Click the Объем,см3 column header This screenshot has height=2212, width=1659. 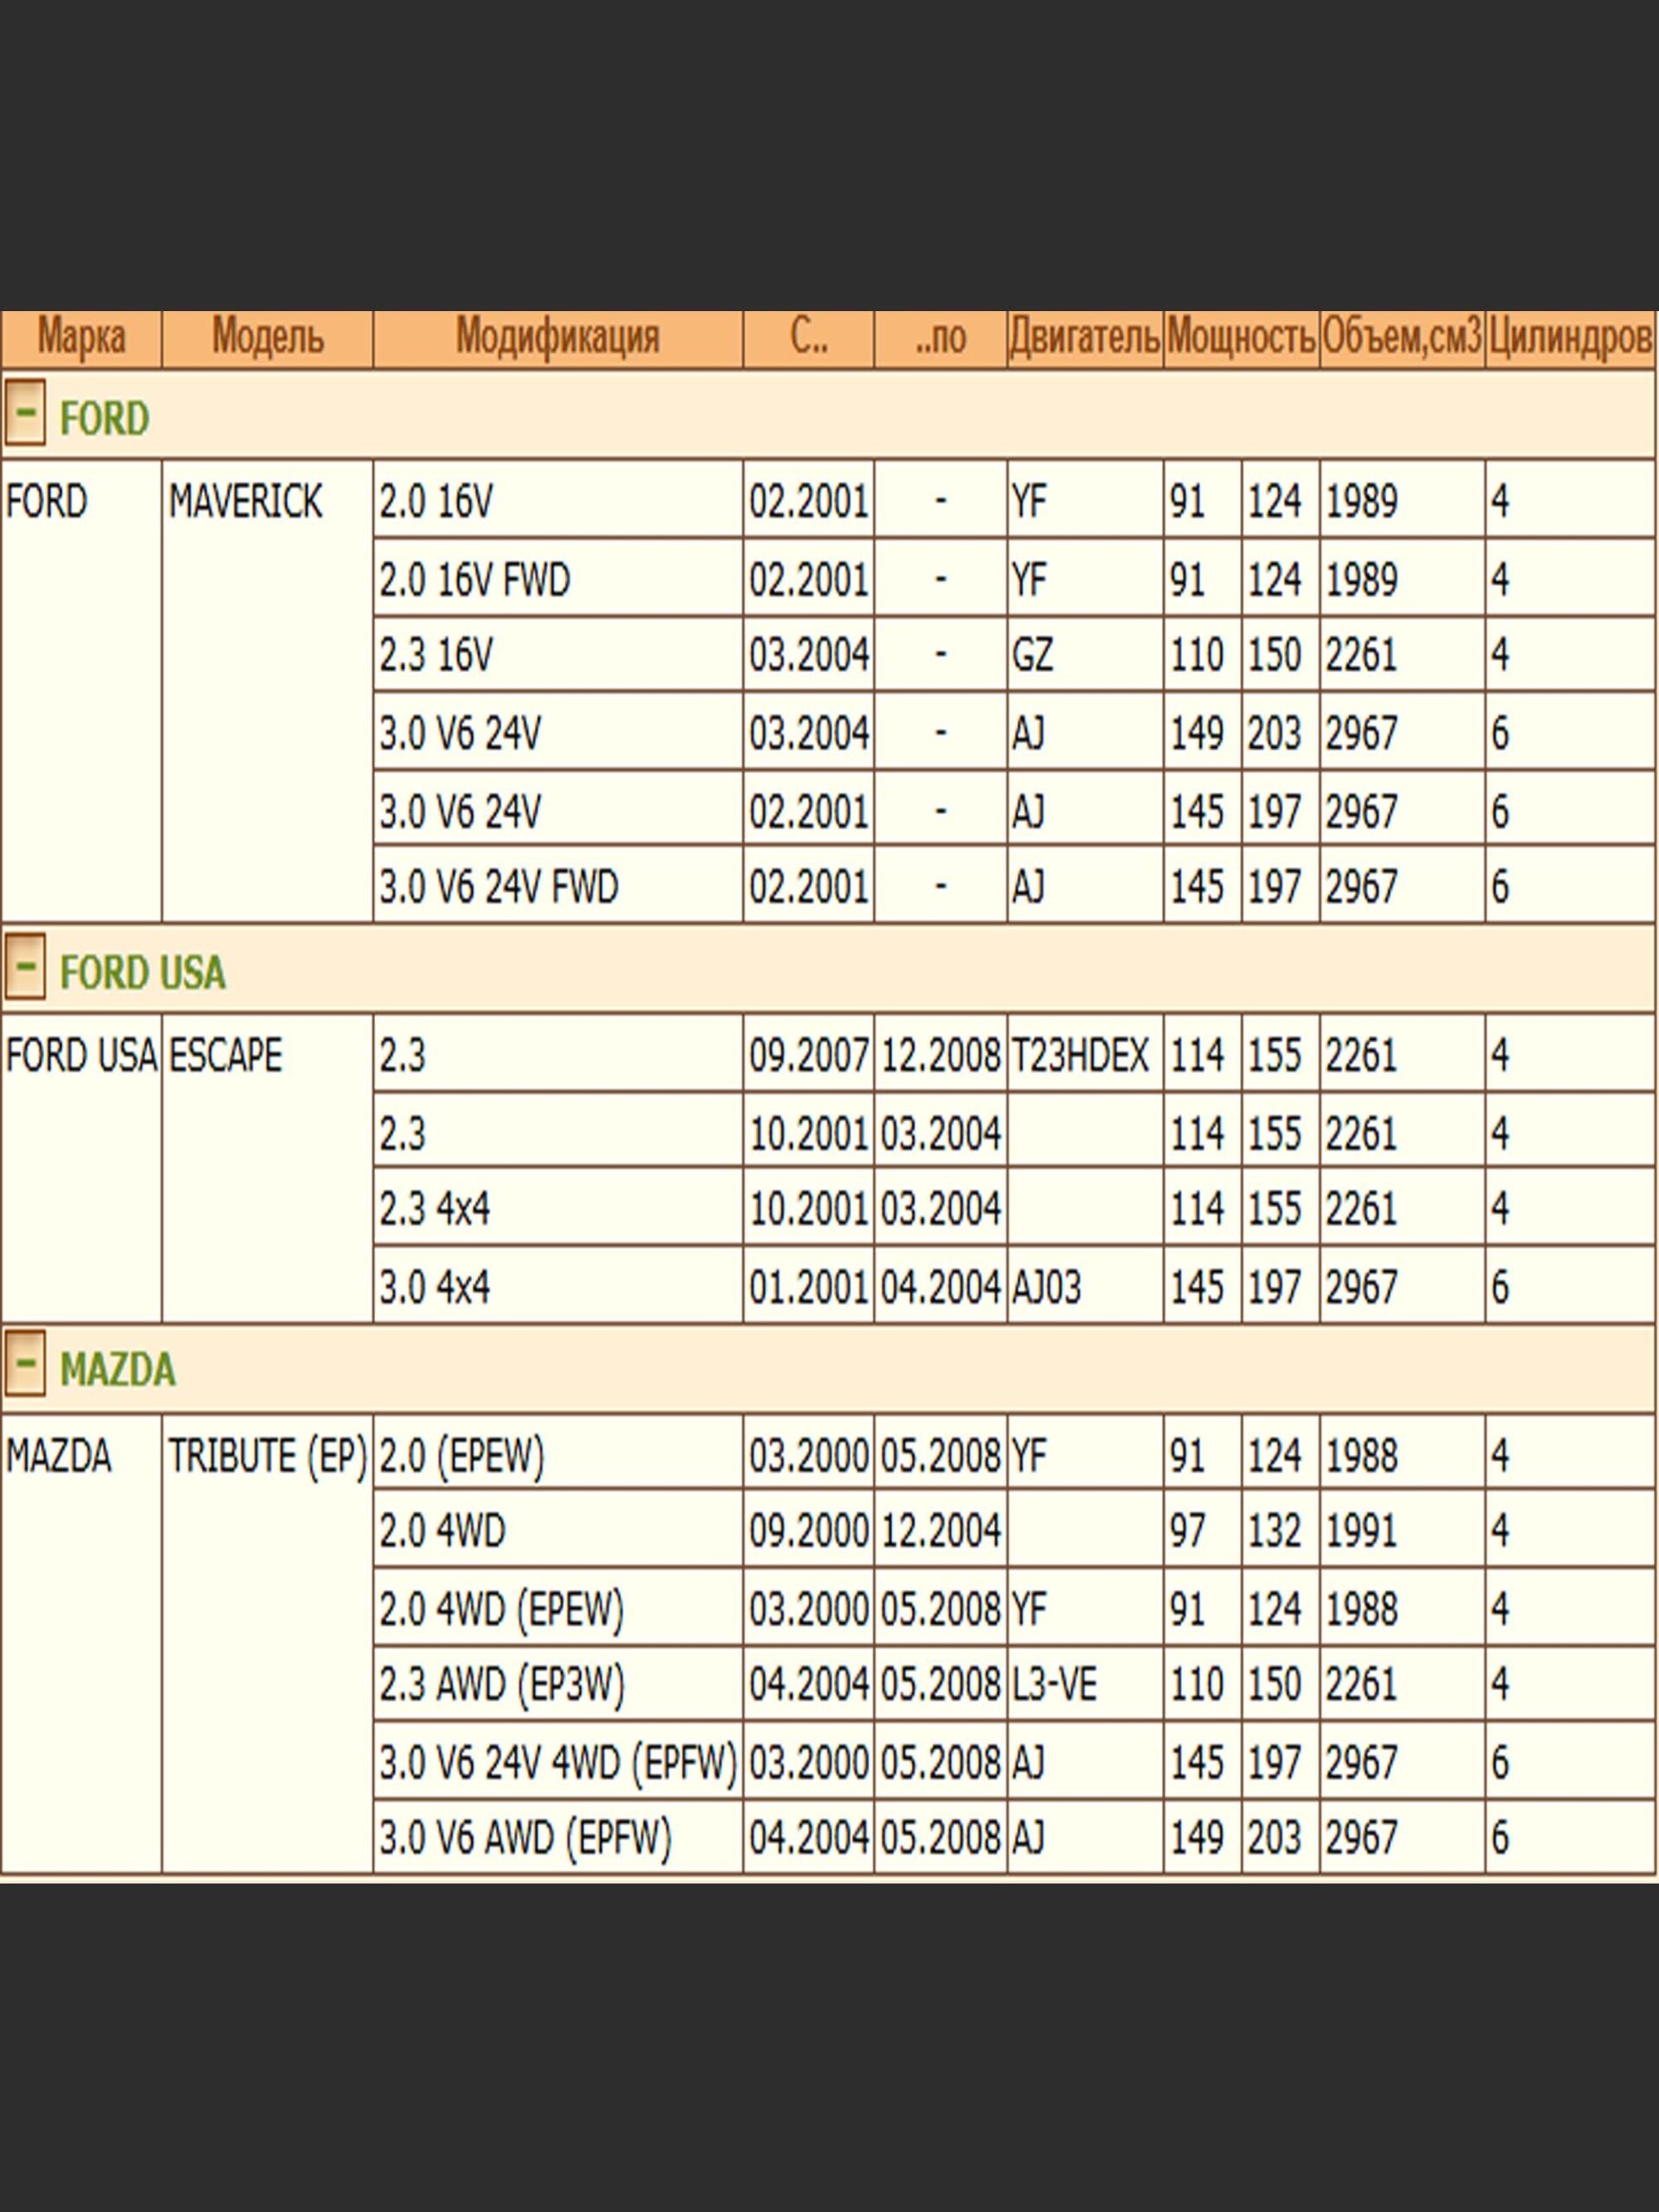1401,338
